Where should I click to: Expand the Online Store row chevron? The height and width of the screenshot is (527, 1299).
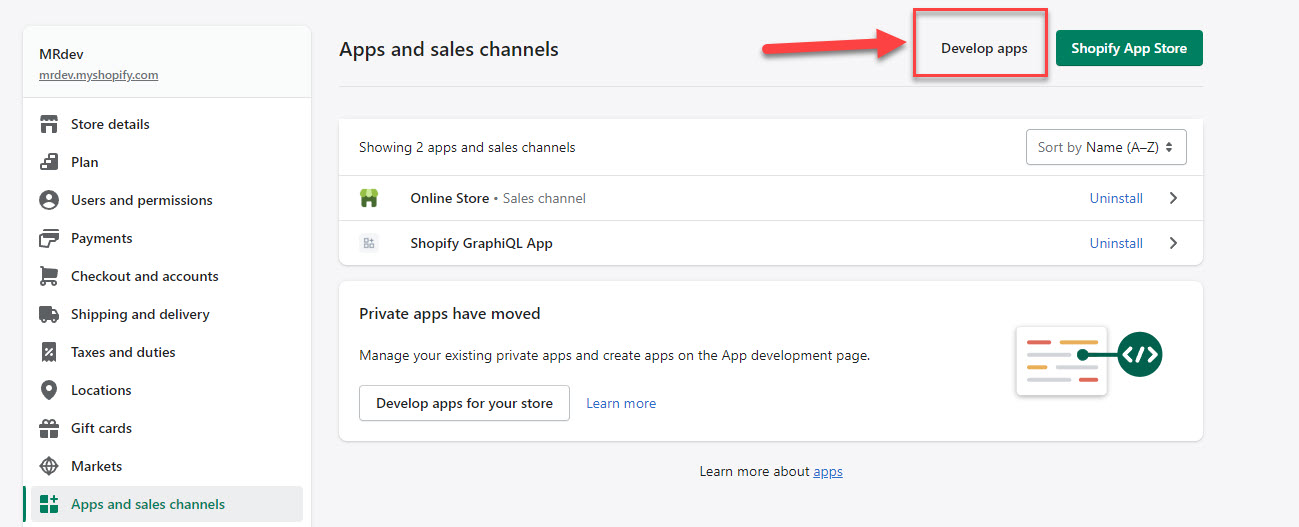click(1173, 198)
